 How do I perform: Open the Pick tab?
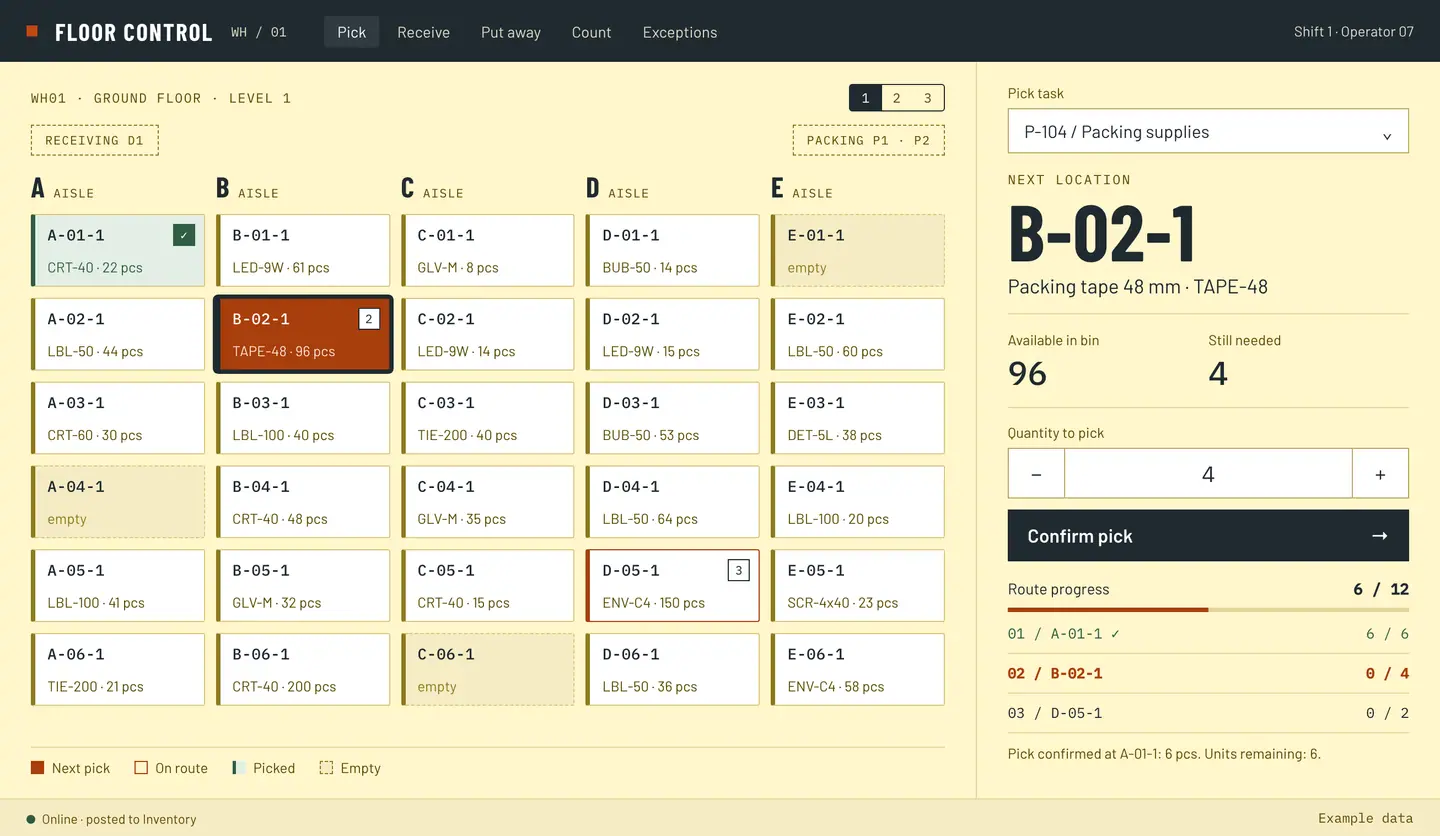pyautogui.click(x=352, y=32)
